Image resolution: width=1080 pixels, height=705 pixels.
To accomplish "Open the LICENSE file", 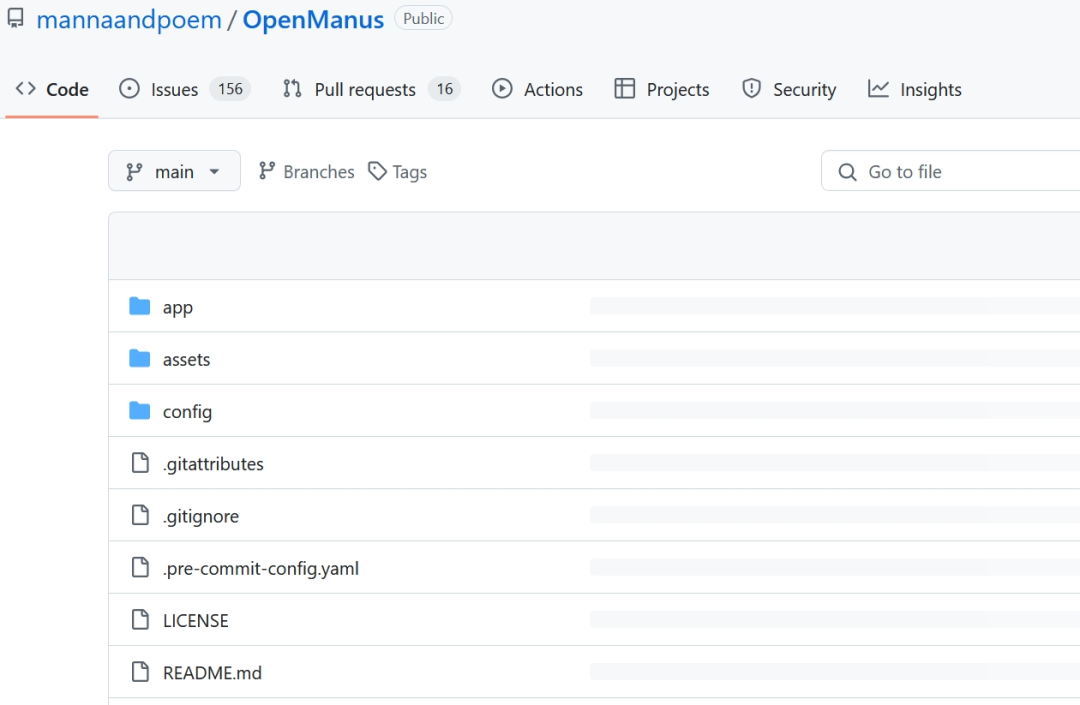I will 196,621.
